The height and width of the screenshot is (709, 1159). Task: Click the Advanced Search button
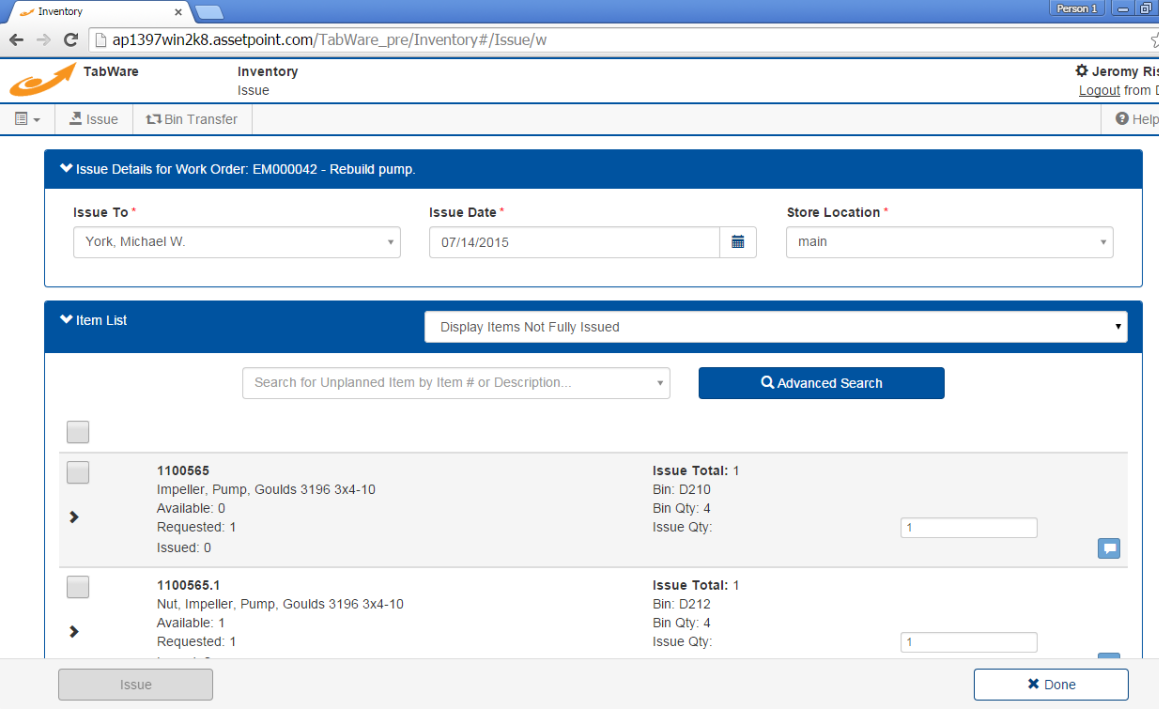(x=821, y=383)
